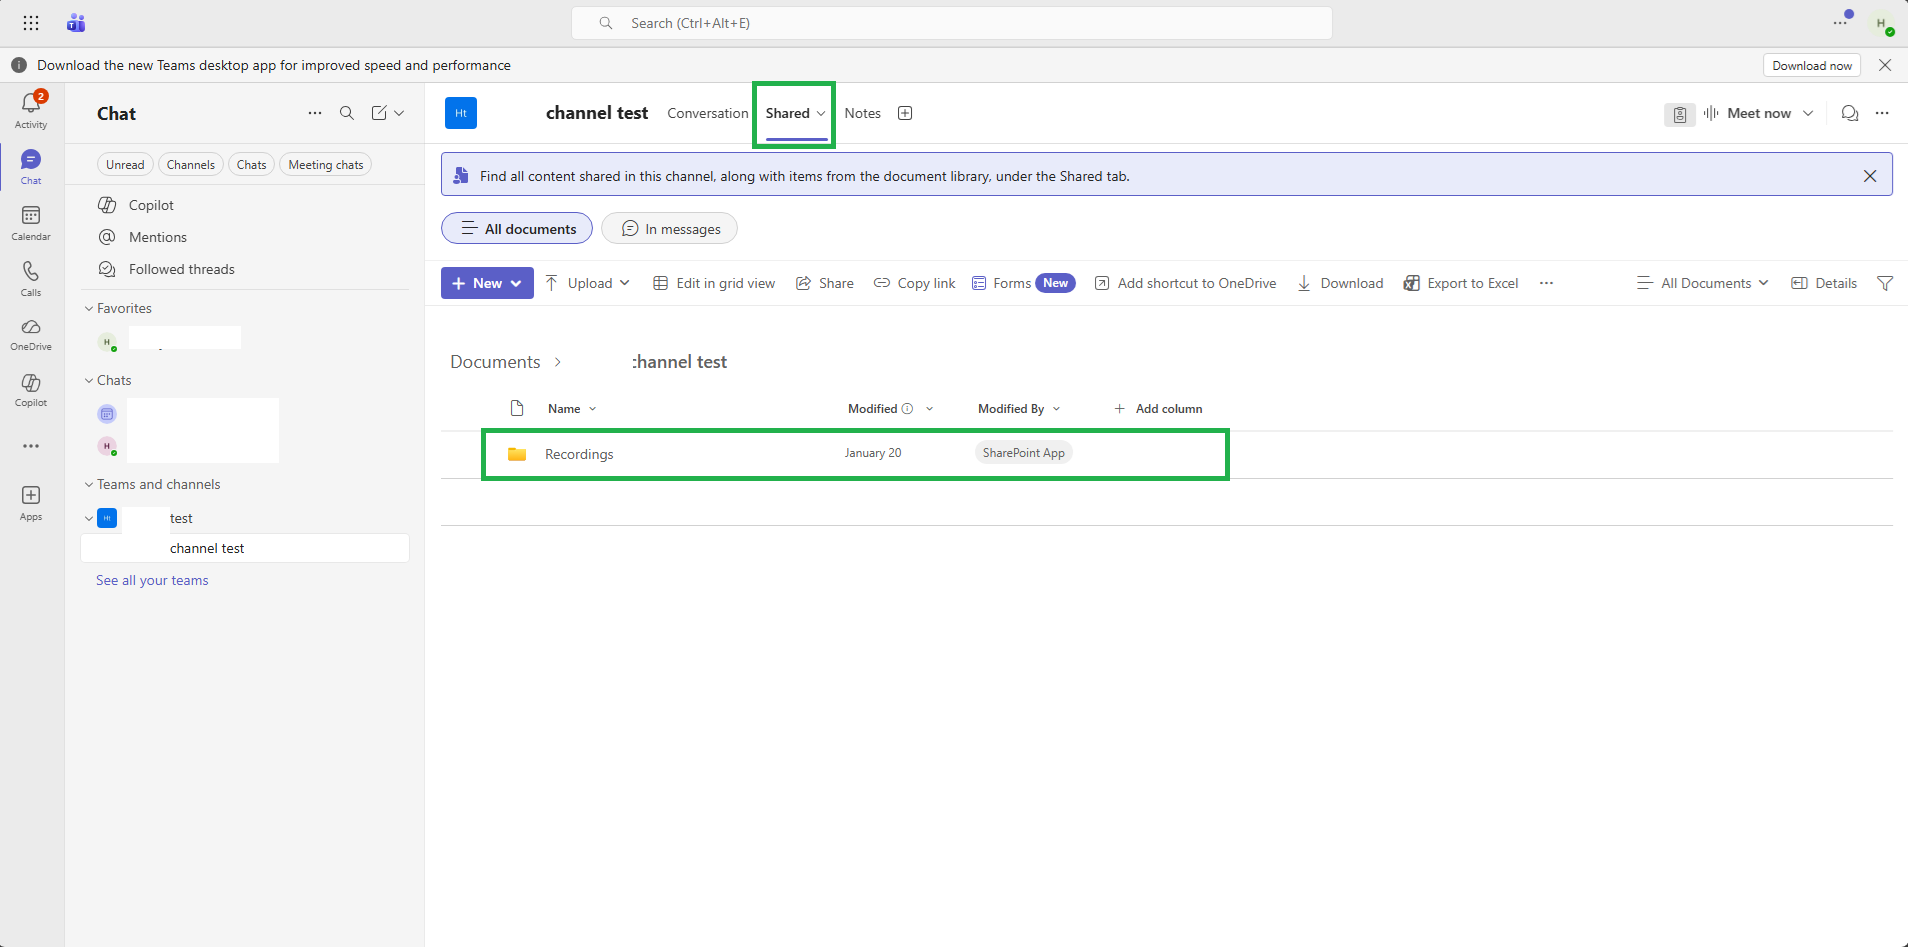1908x947 pixels.
Task: Open Calls in the left rail
Action: point(31,279)
